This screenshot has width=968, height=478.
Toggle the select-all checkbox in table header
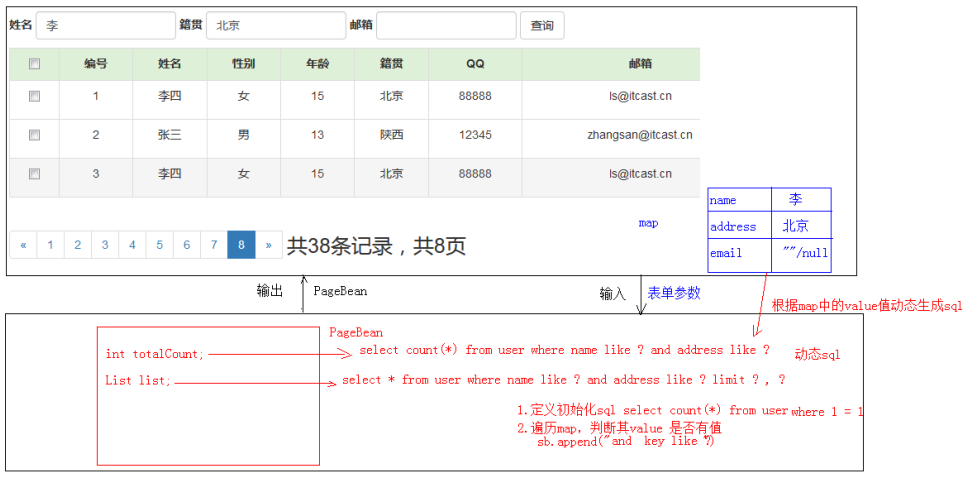click(x=35, y=64)
